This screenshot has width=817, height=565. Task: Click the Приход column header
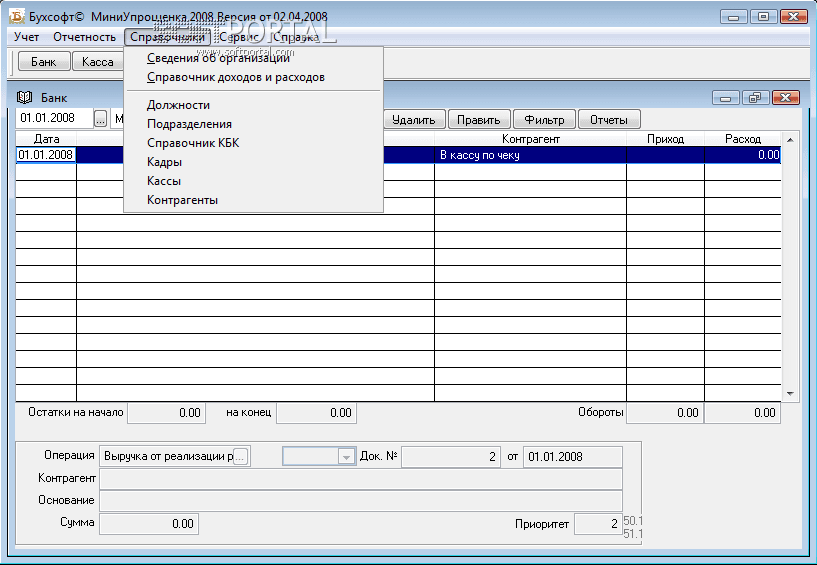[665, 139]
